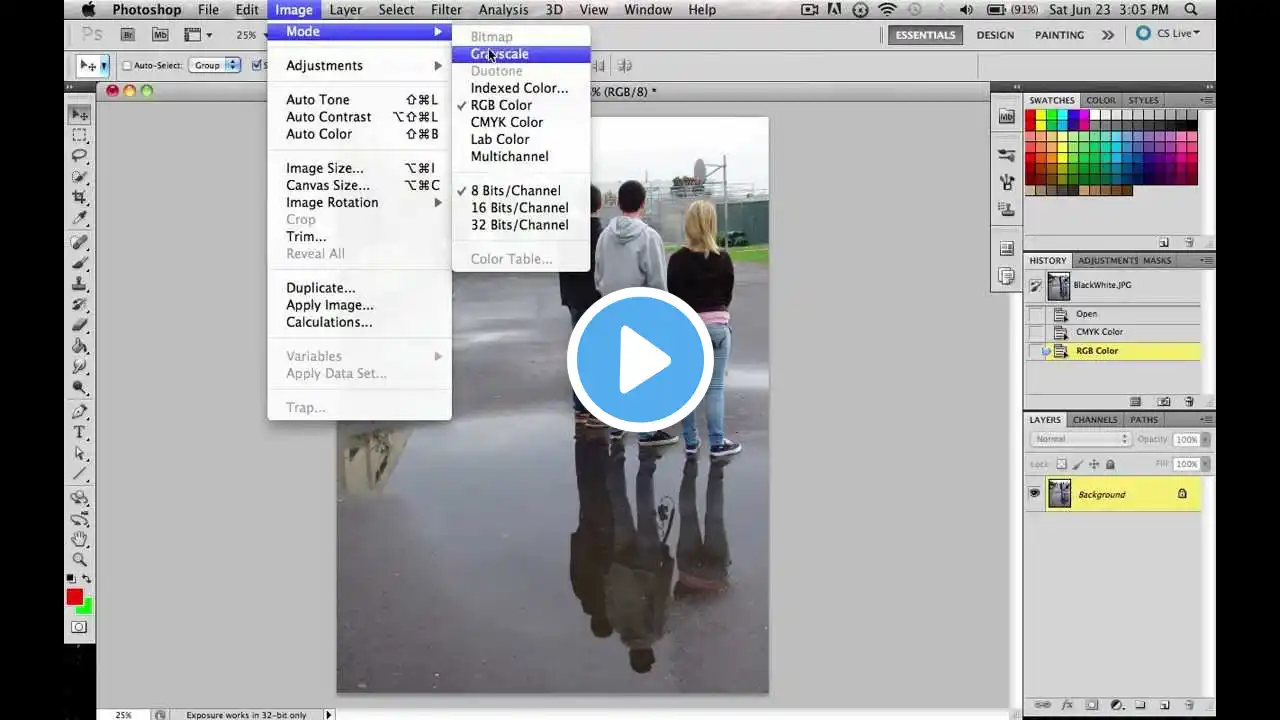Open the Auto-Select Group dropdown
The image size is (1280, 720).
click(216, 66)
